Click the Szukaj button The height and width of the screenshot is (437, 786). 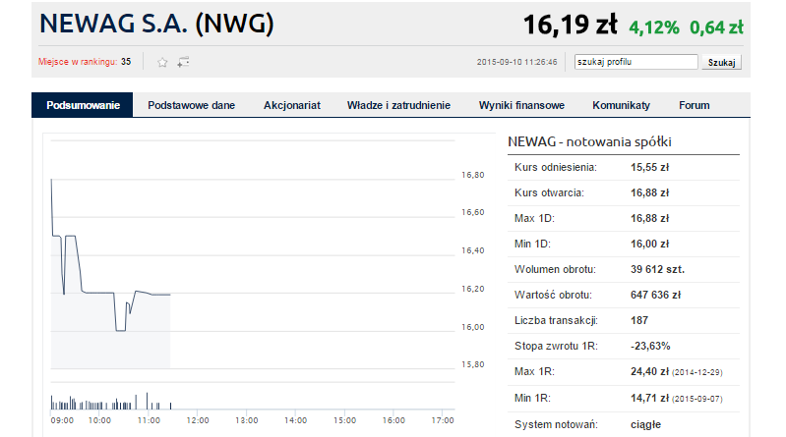(721, 62)
